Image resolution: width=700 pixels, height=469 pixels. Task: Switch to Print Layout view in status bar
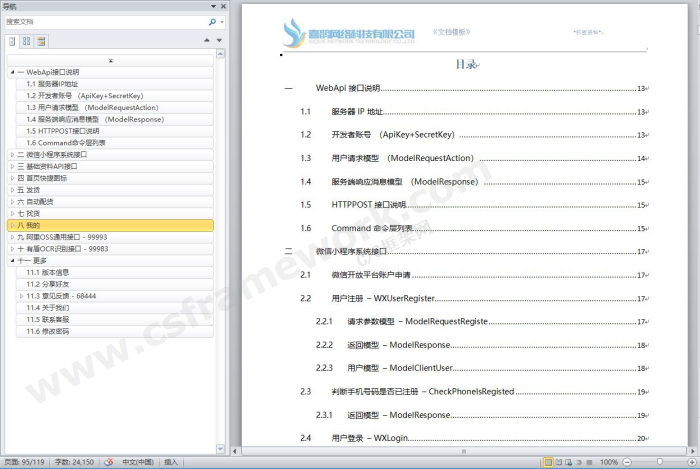point(548,462)
